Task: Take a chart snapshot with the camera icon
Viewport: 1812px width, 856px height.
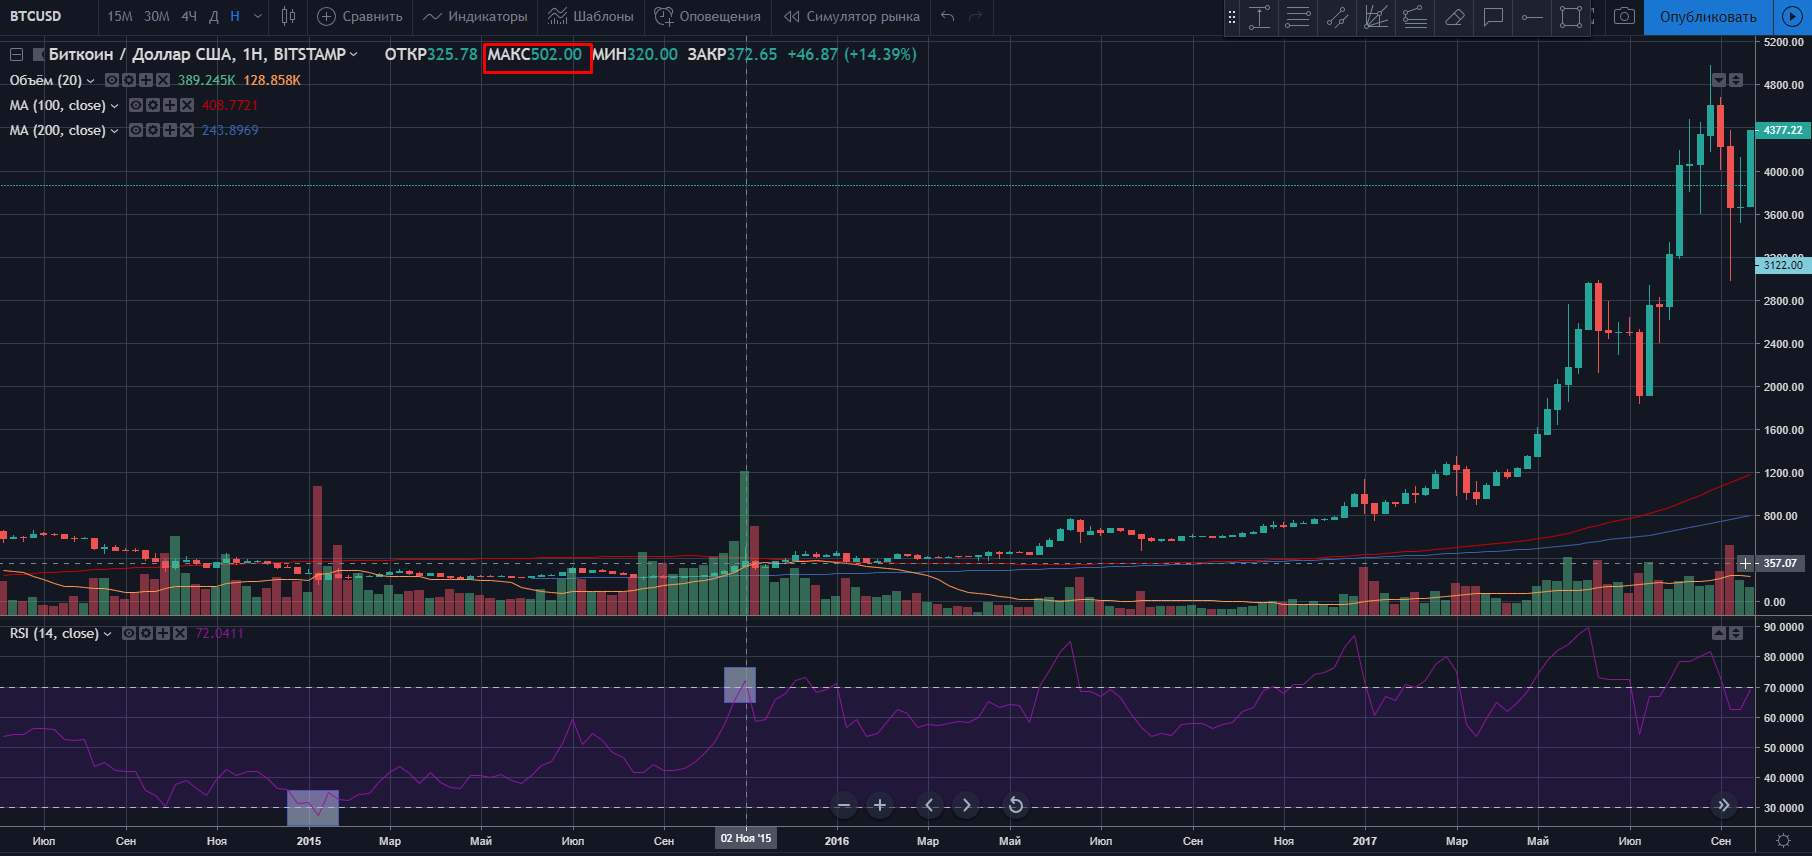Action: 1625,16
